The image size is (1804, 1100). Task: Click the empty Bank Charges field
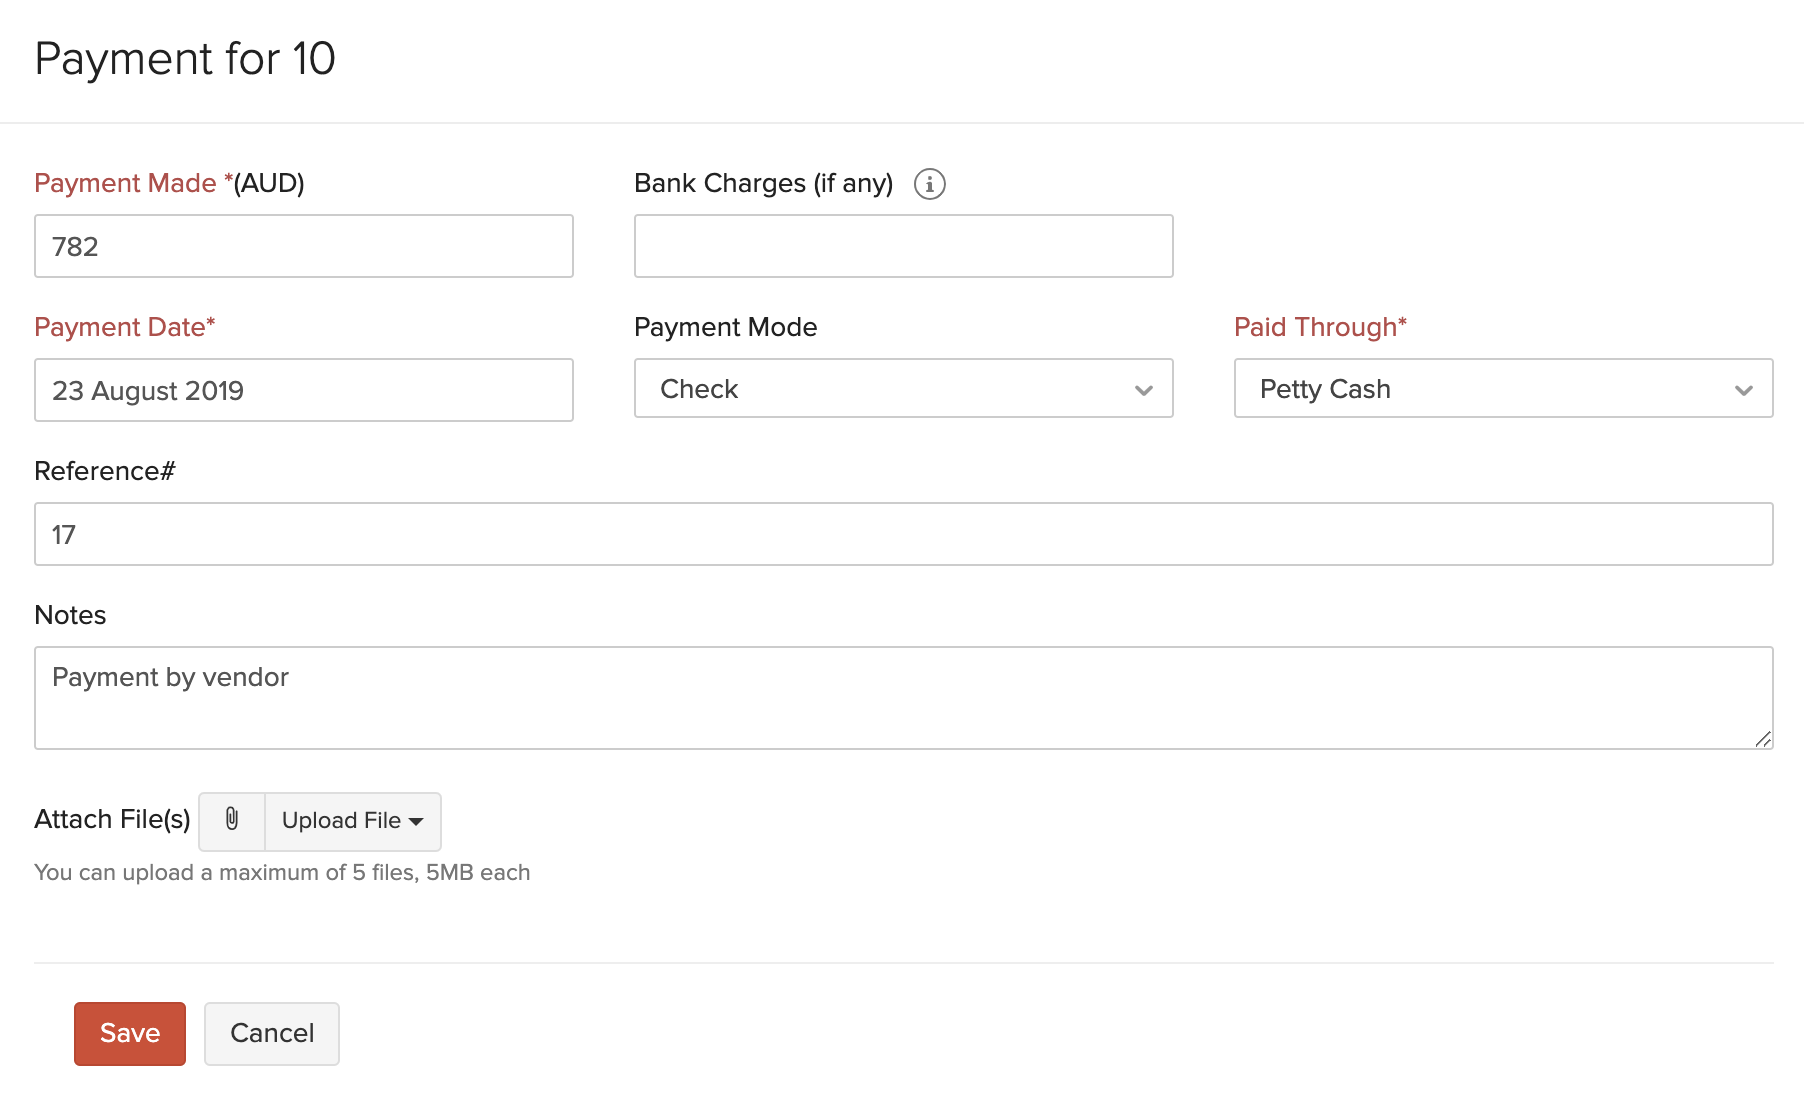902,246
